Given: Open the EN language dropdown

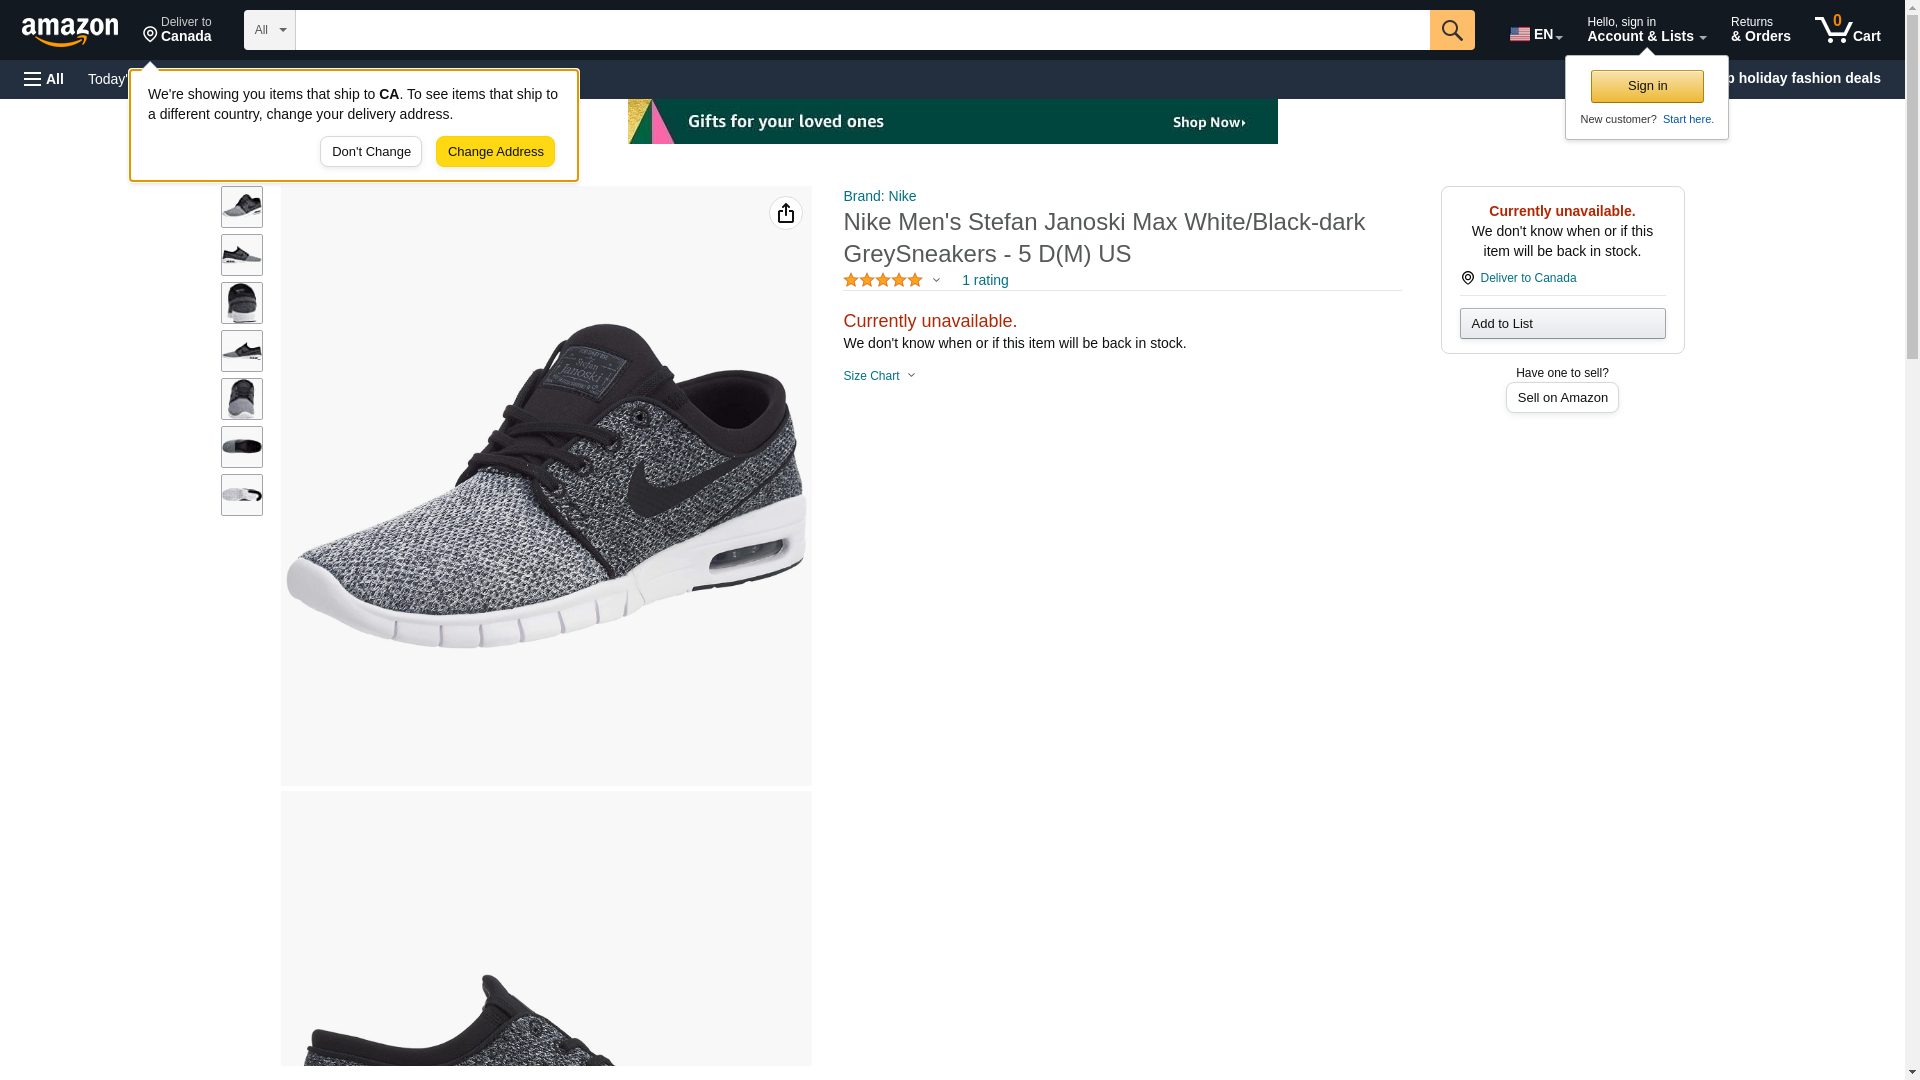Looking at the screenshot, I should pos(1535,33).
